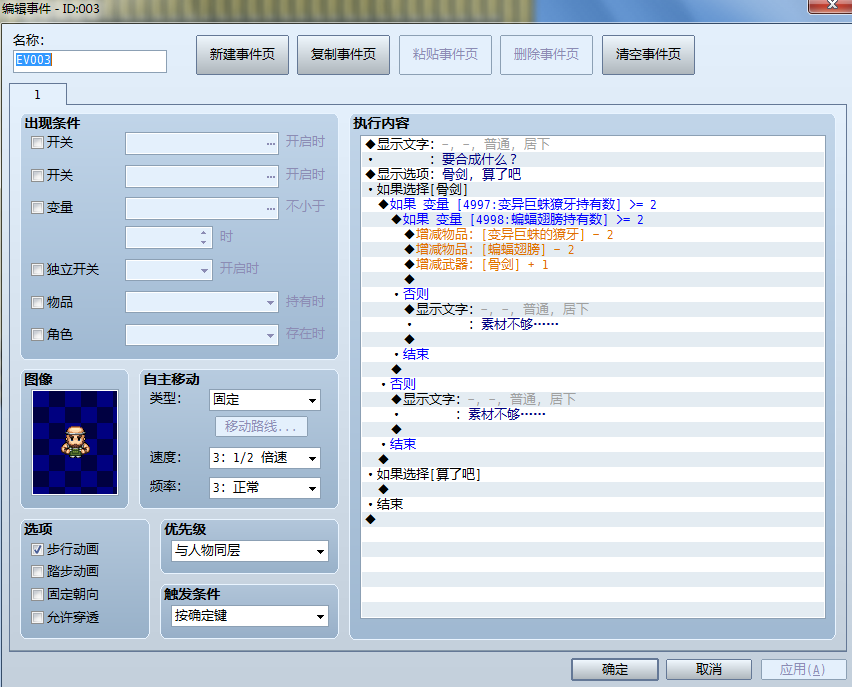This screenshot has height=687, width=852.
Task: Click the 变量 value stepper arrows
Action: point(203,237)
